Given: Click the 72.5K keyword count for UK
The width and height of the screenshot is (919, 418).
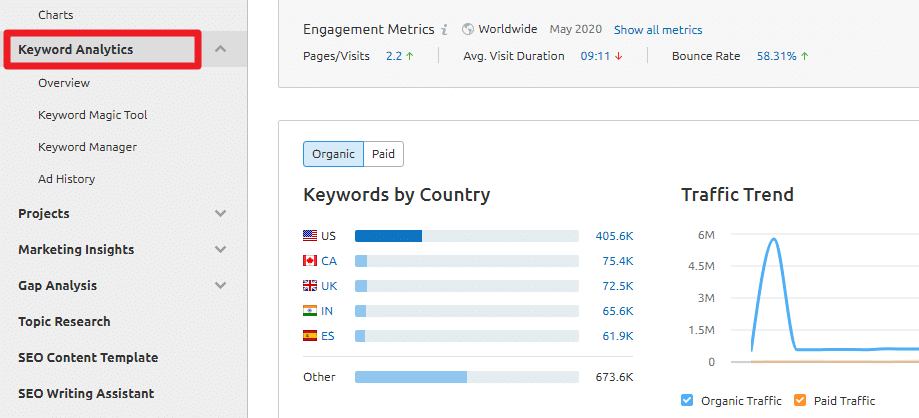Looking at the screenshot, I should click(x=618, y=286).
